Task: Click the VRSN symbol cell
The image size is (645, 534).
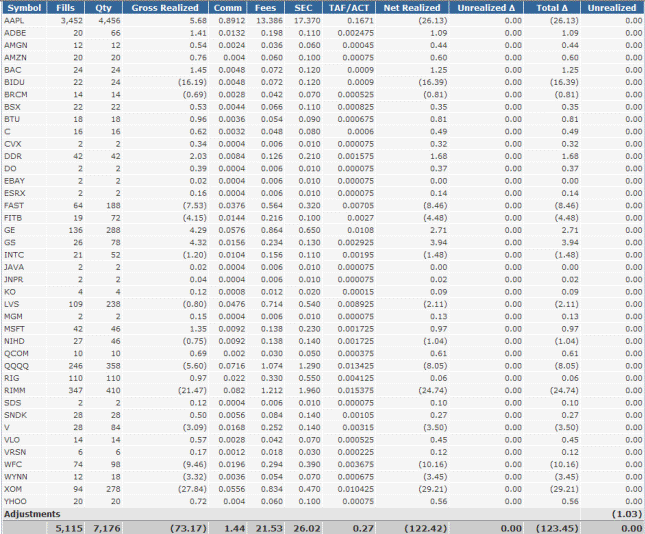Action: 15,452
